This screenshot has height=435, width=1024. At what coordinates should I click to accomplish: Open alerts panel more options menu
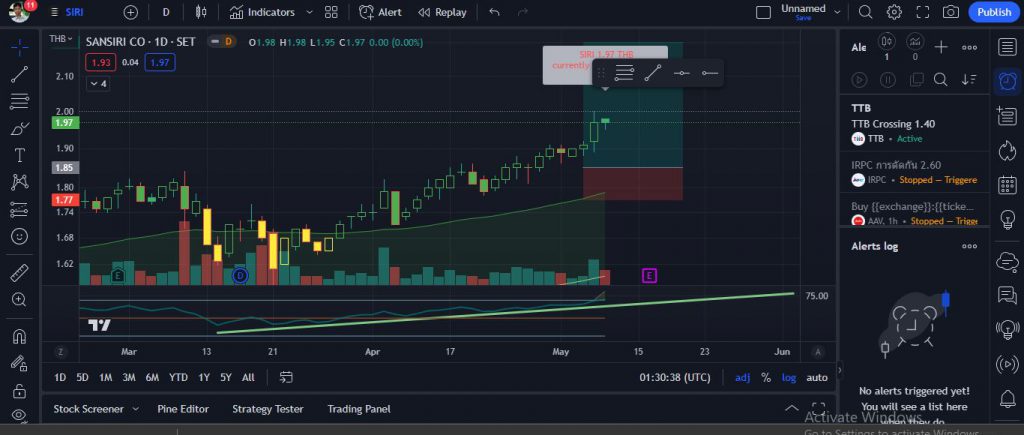970,47
